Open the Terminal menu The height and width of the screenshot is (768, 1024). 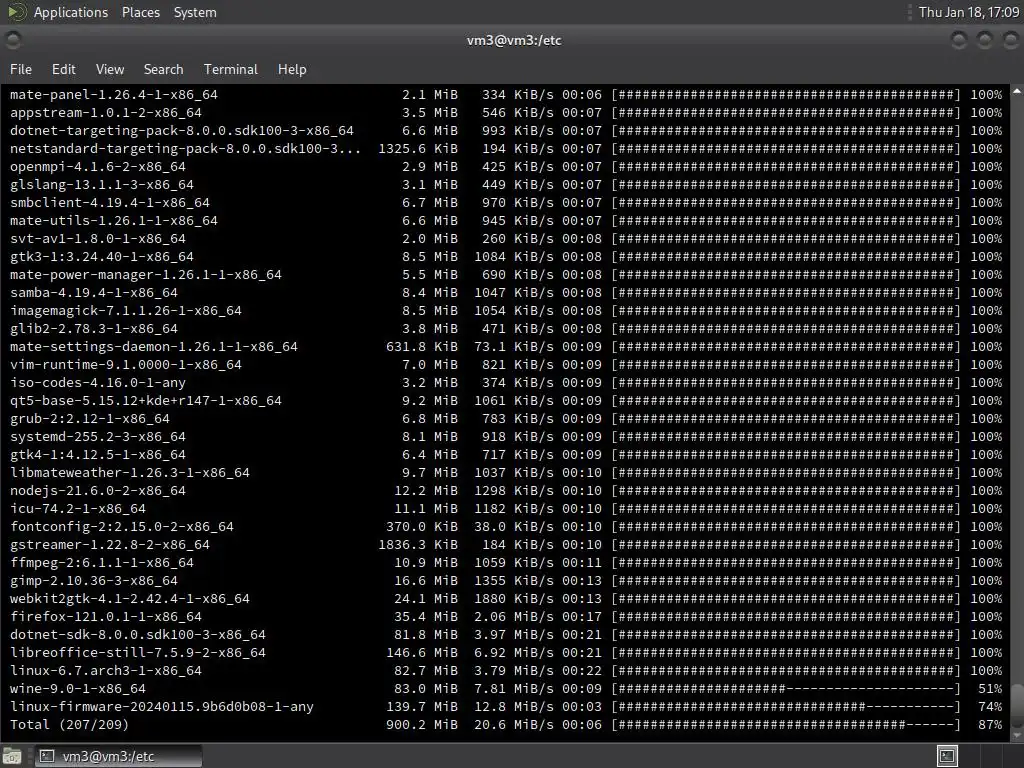pyautogui.click(x=231, y=69)
